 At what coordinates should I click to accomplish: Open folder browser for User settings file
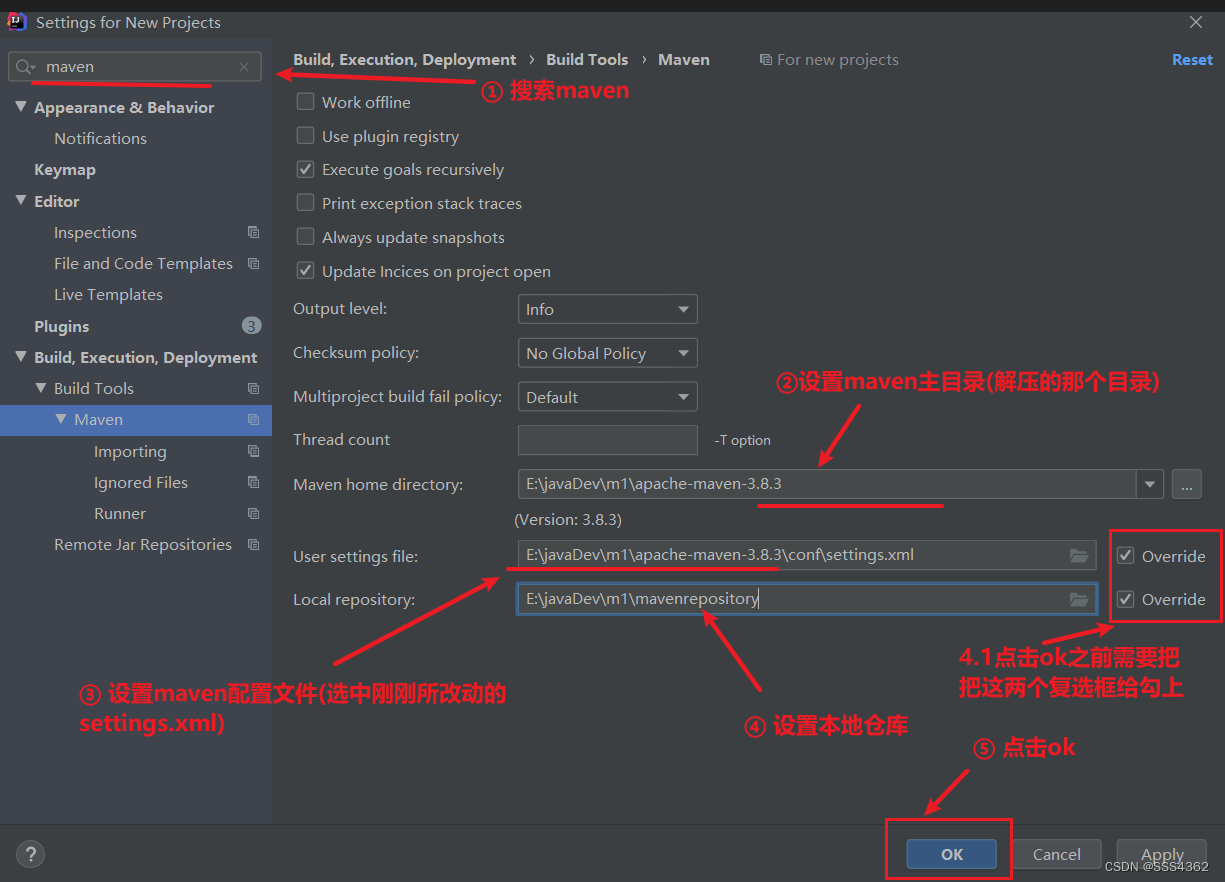pyautogui.click(x=1079, y=556)
